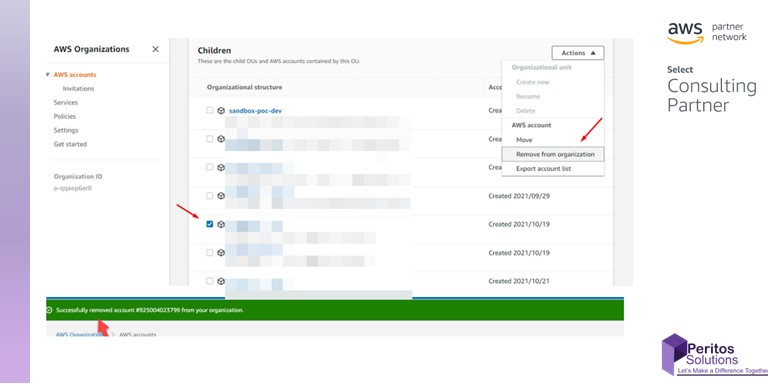
Task: Open Settings in the sidebar
Action: (x=66, y=130)
